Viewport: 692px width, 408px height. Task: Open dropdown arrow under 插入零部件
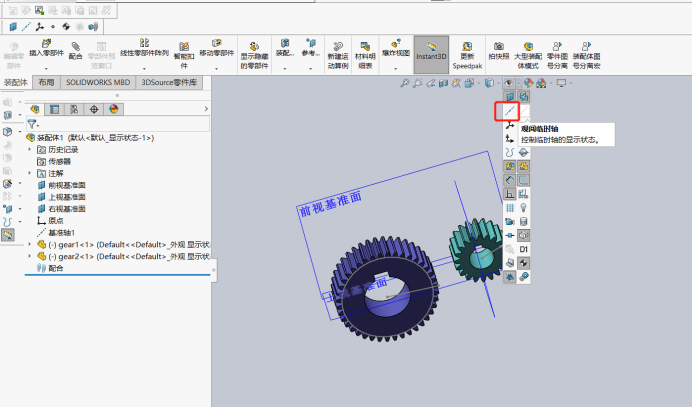pyautogui.click(x=46, y=68)
